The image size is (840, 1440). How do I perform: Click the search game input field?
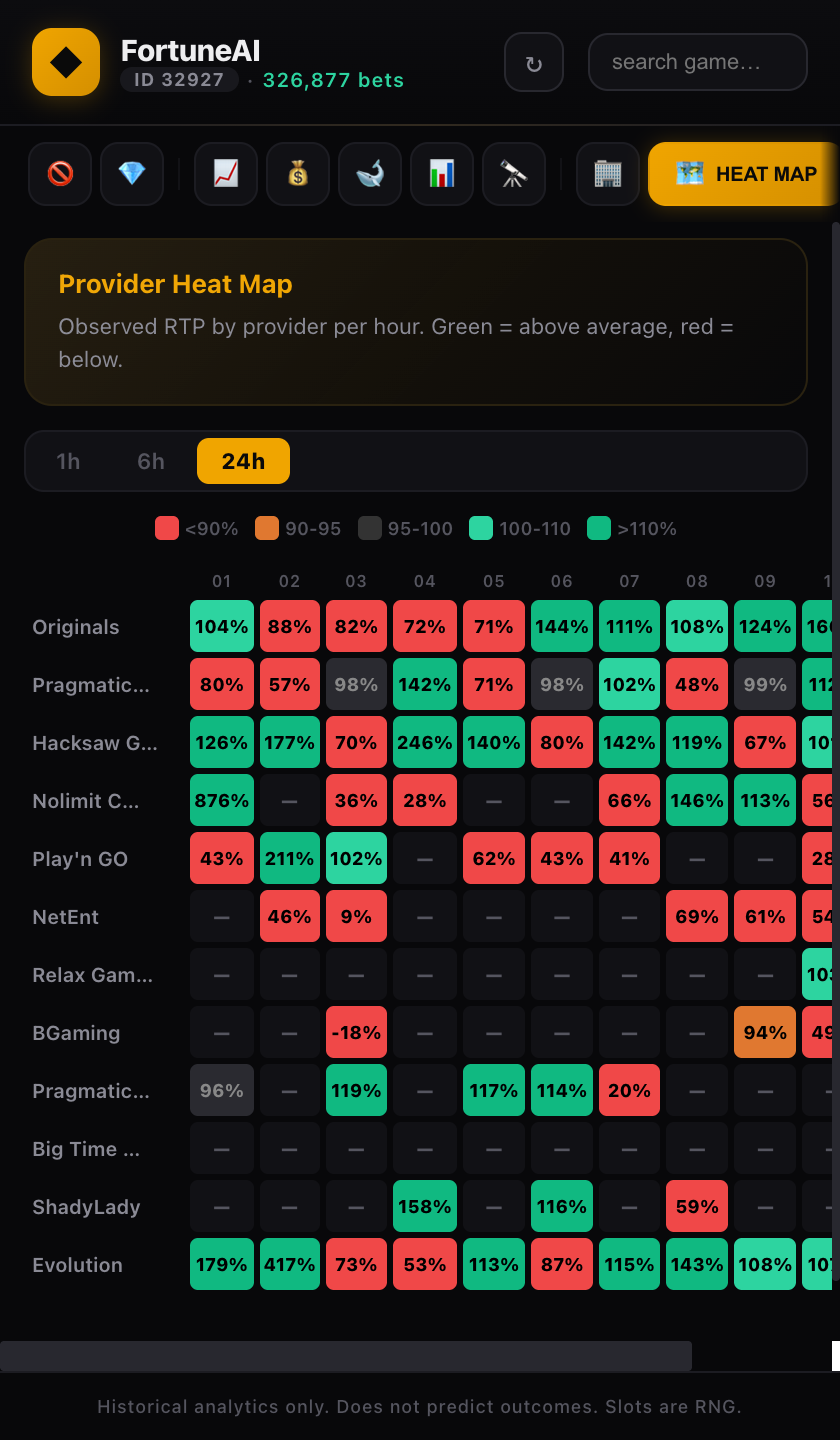tap(697, 61)
